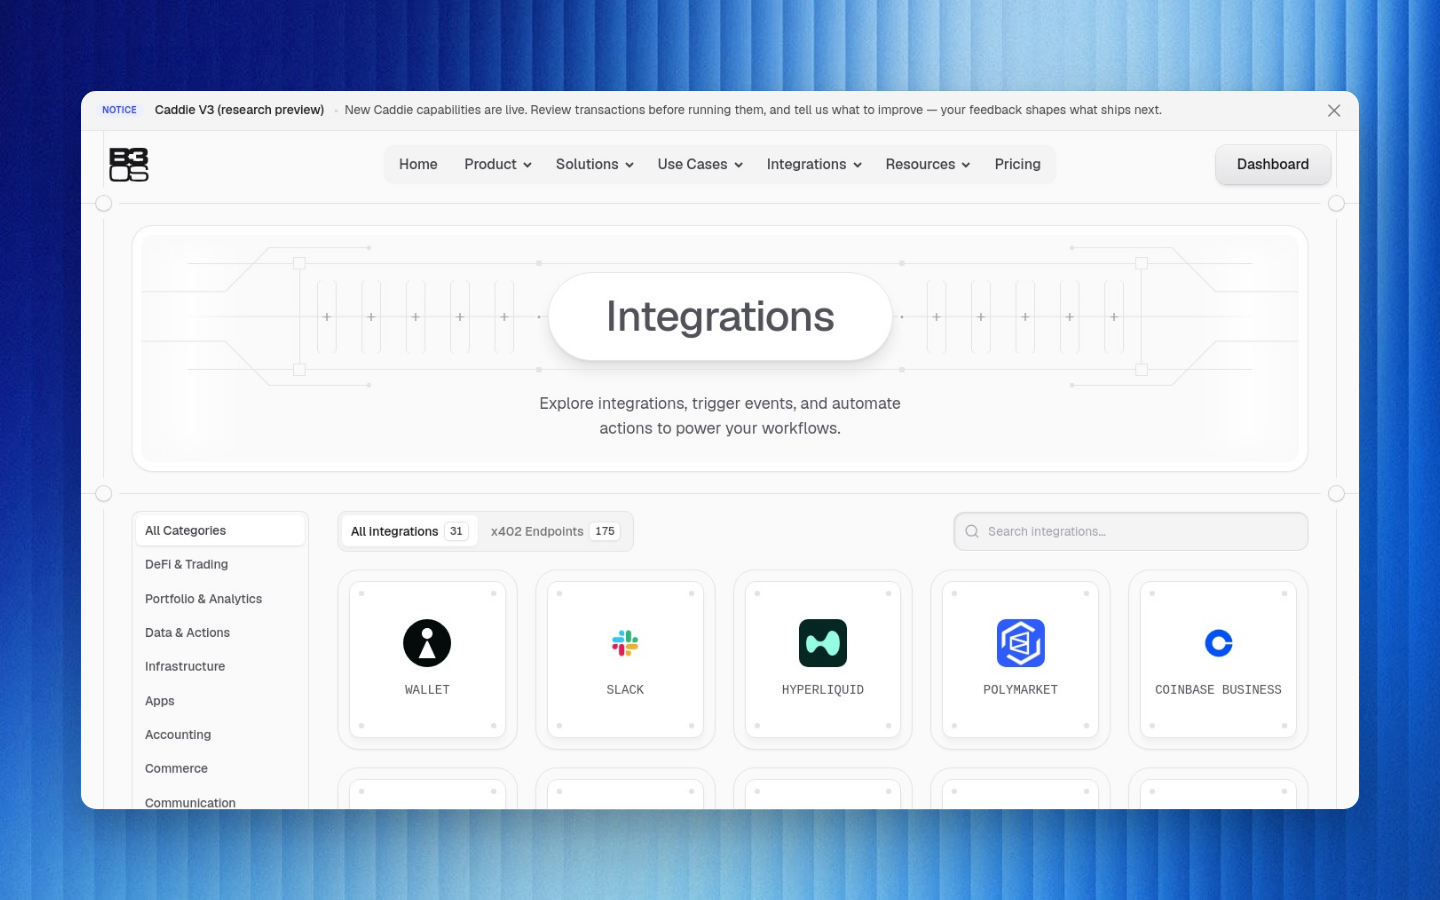This screenshot has width=1440, height=900.
Task: Click the Integrations hero heading
Action: pyautogui.click(x=720, y=317)
